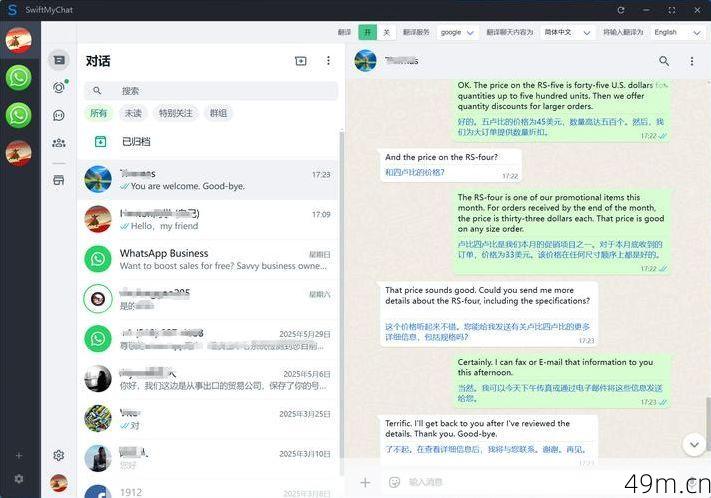Open the Chats icon in the navigation rail
Viewport: 711px width, 498px height.
(59, 60)
